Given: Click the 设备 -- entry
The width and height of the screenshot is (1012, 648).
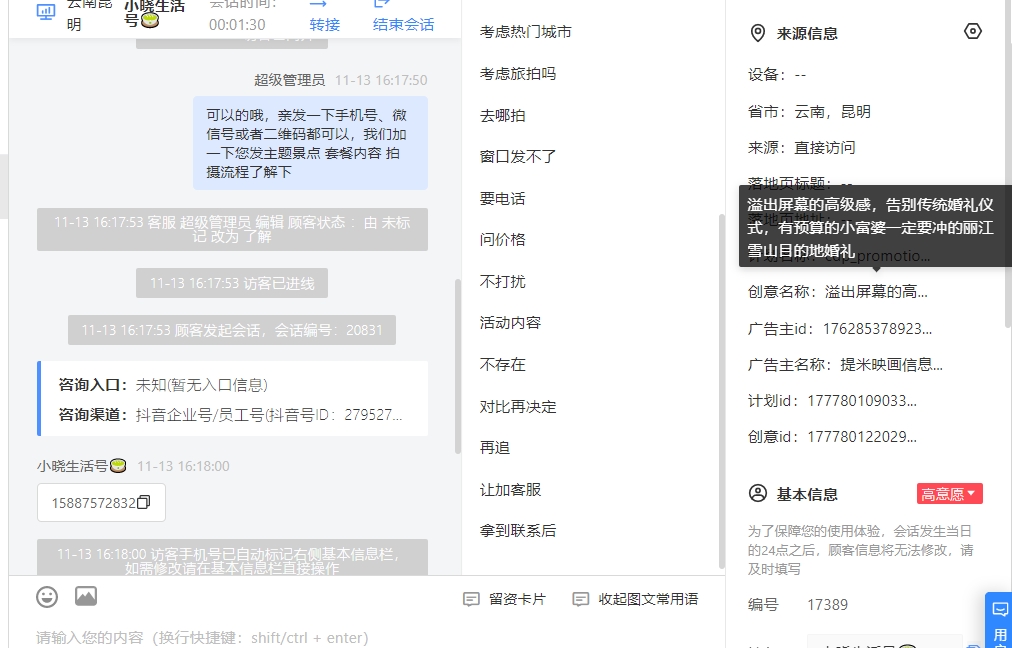Looking at the screenshot, I should click(777, 75).
